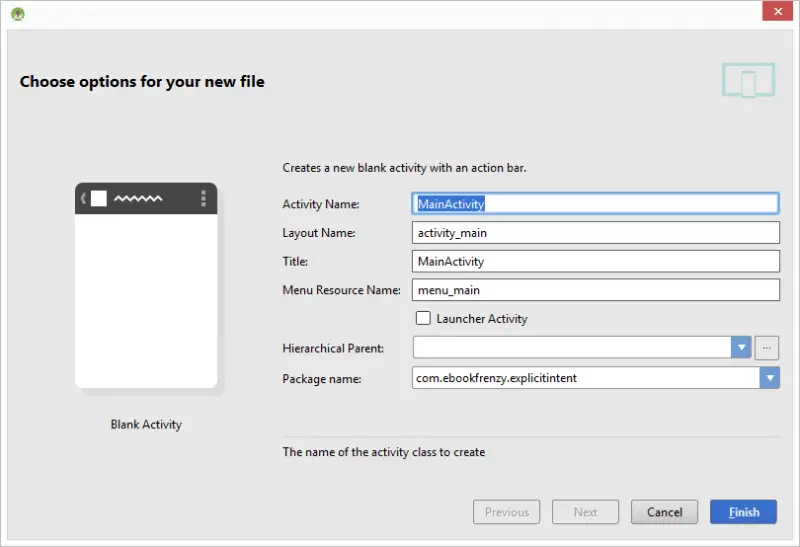Open the Hierarchical Parent browse button
The width and height of the screenshot is (800, 547).
click(767, 348)
